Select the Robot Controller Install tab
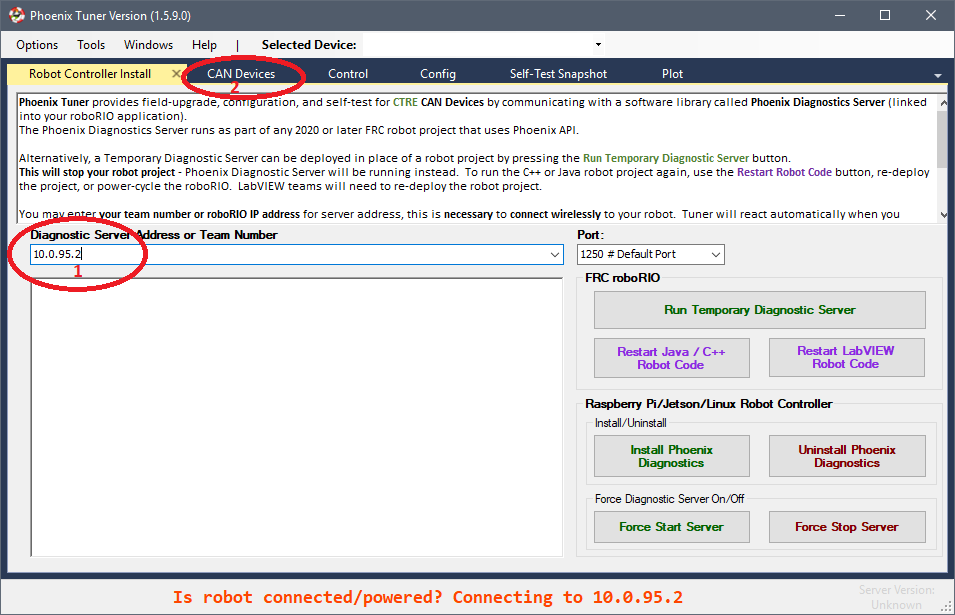Image resolution: width=955 pixels, height=615 pixels. (x=90, y=74)
